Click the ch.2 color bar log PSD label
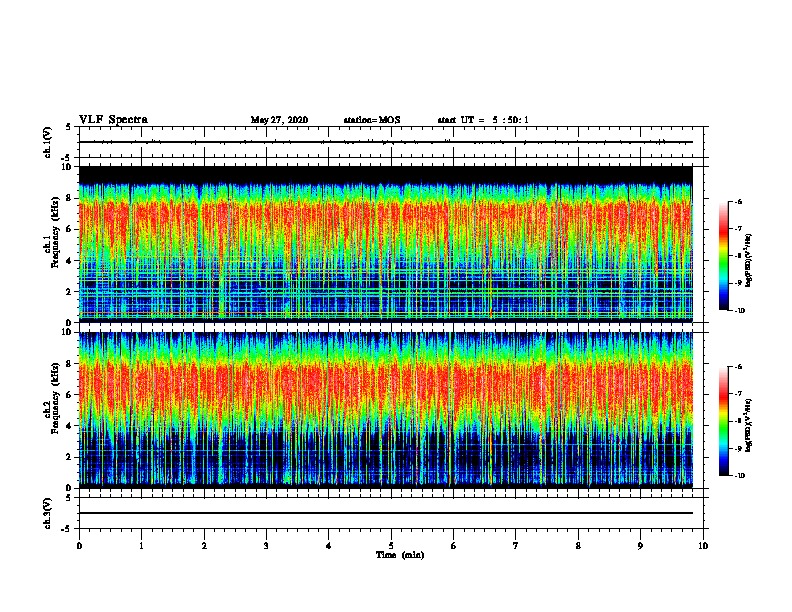The height and width of the screenshot is (612, 792). click(748, 425)
